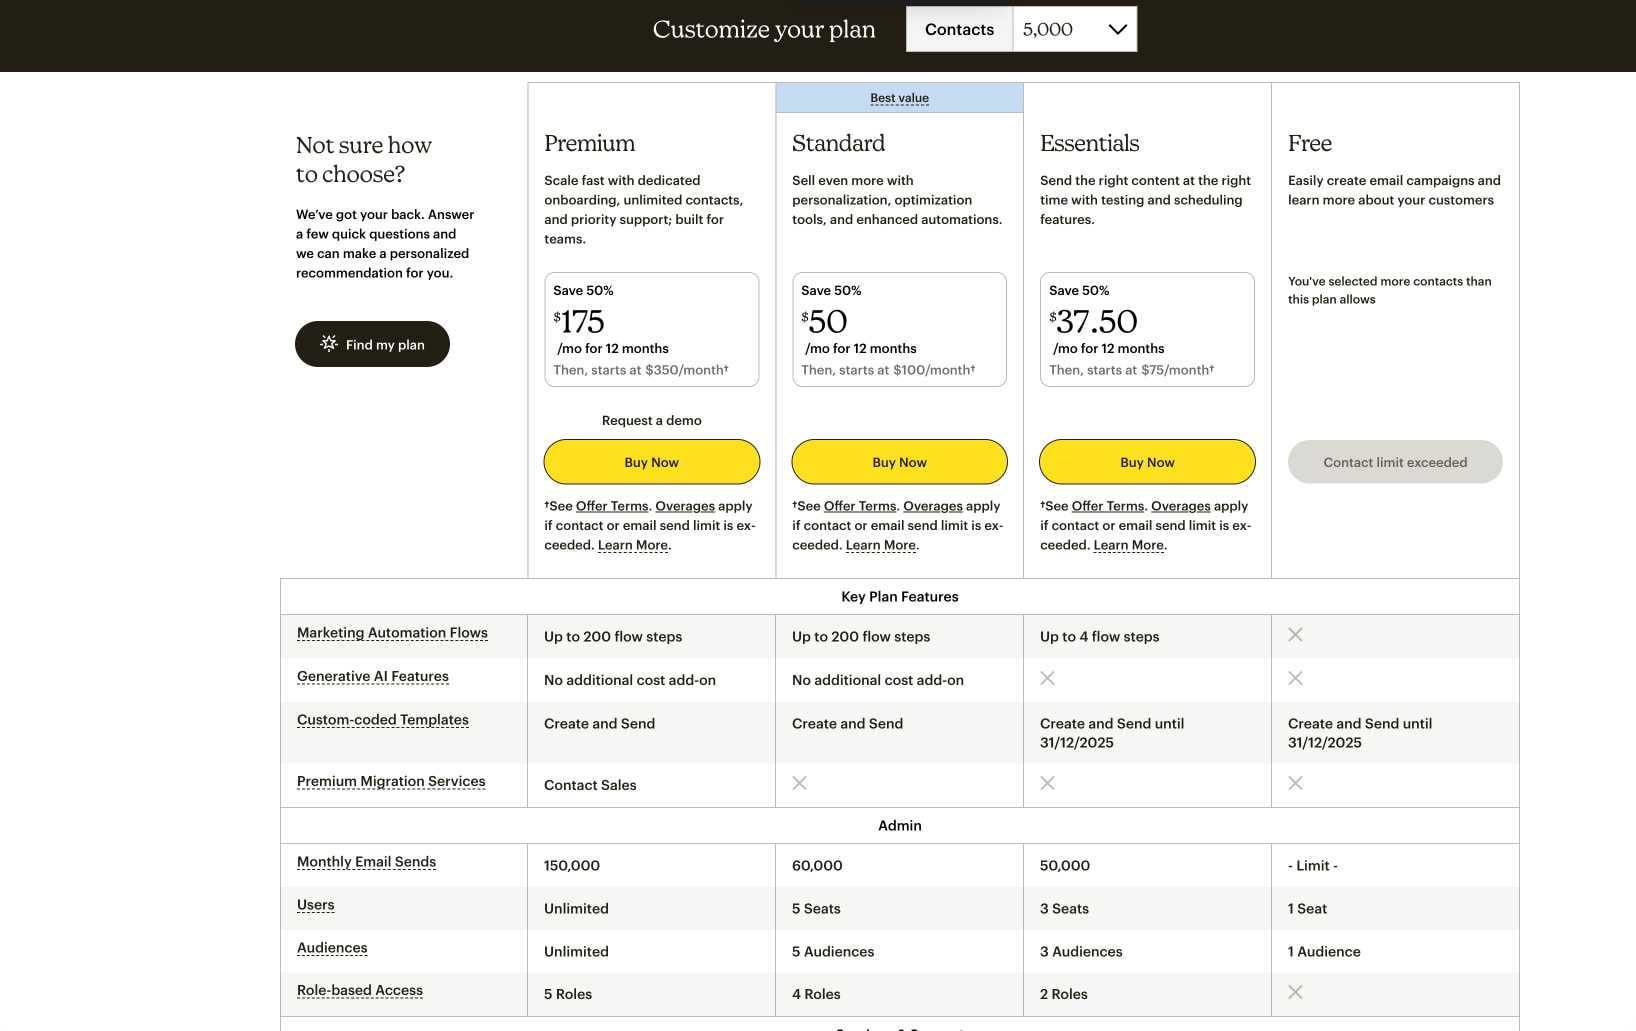
Task: Click the $37.50 Essentials price
Action: pyautogui.click(x=1093, y=321)
